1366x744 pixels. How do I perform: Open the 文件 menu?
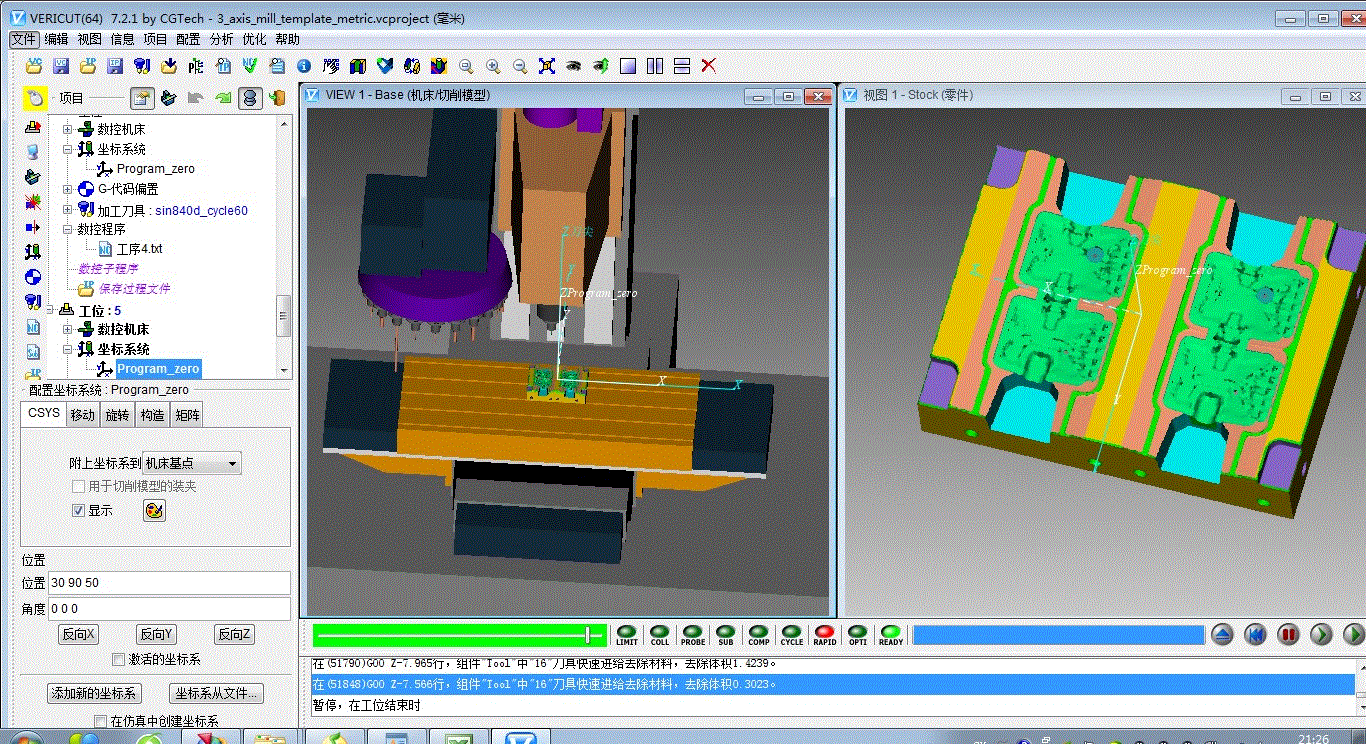coord(24,39)
